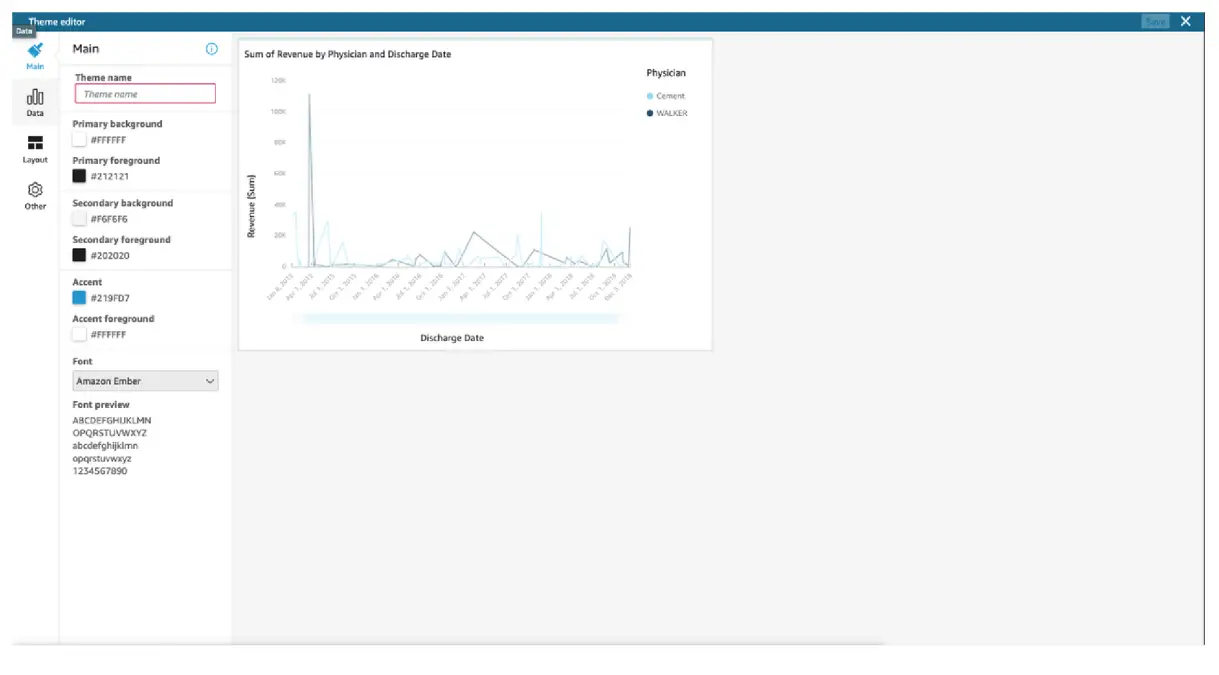The image size is (1219, 675).
Task: Open the Other theme settings tab
Action: pyautogui.click(x=35, y=195)
